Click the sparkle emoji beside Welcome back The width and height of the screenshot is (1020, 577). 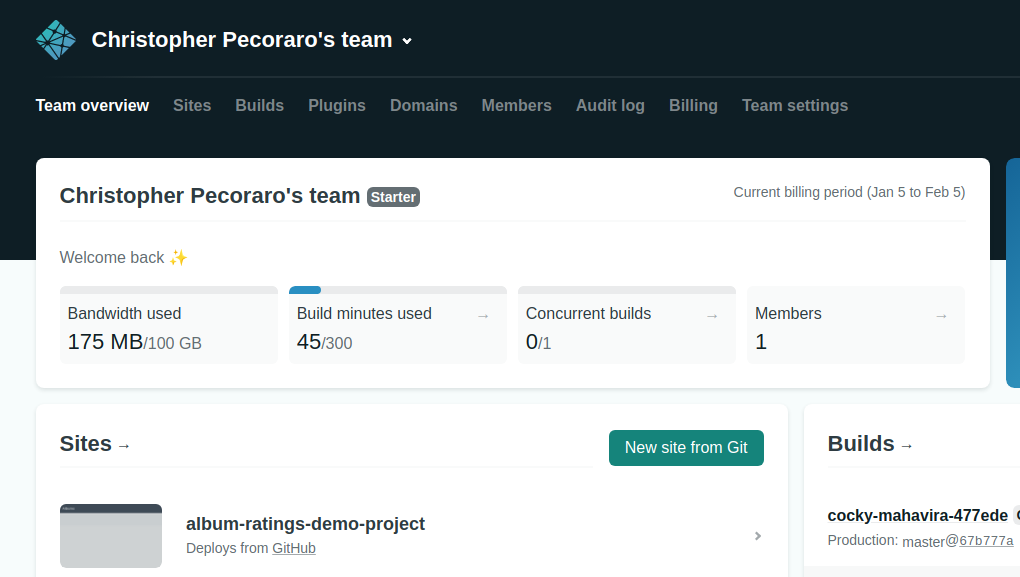pyautogui.click(x=178, y=257)
